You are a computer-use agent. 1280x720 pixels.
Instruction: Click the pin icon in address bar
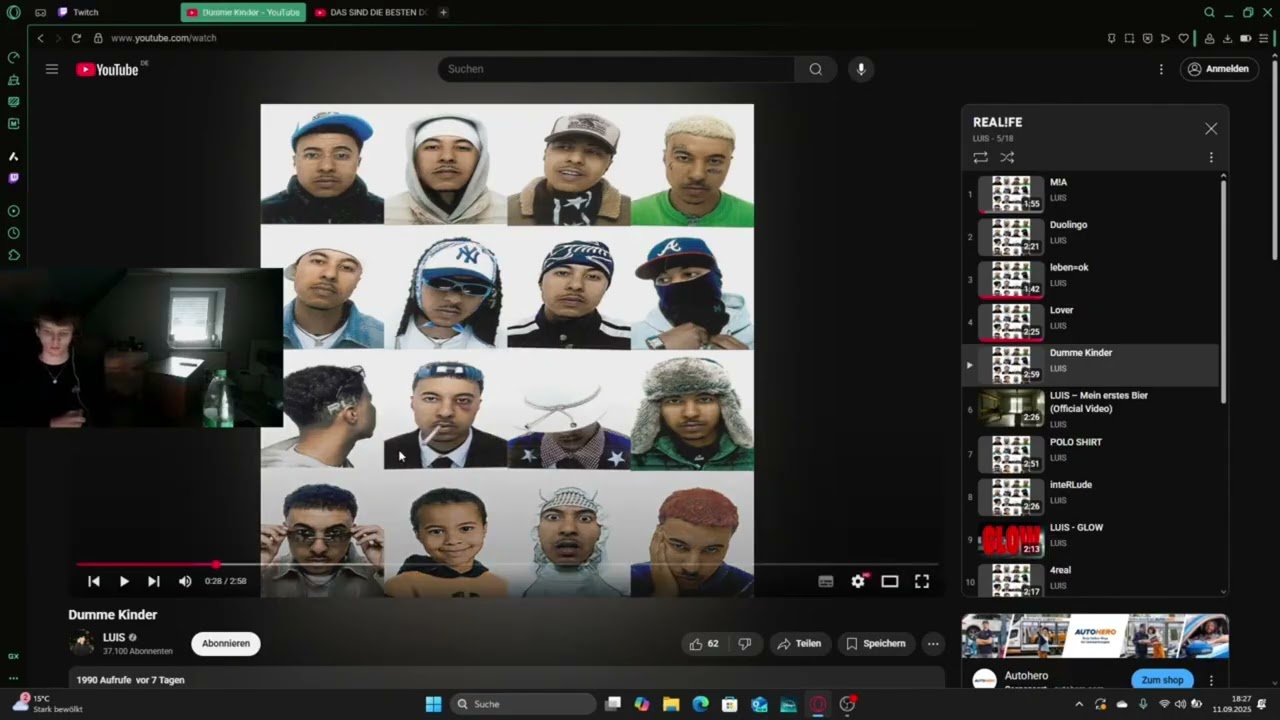click(x=1111, y=38)
